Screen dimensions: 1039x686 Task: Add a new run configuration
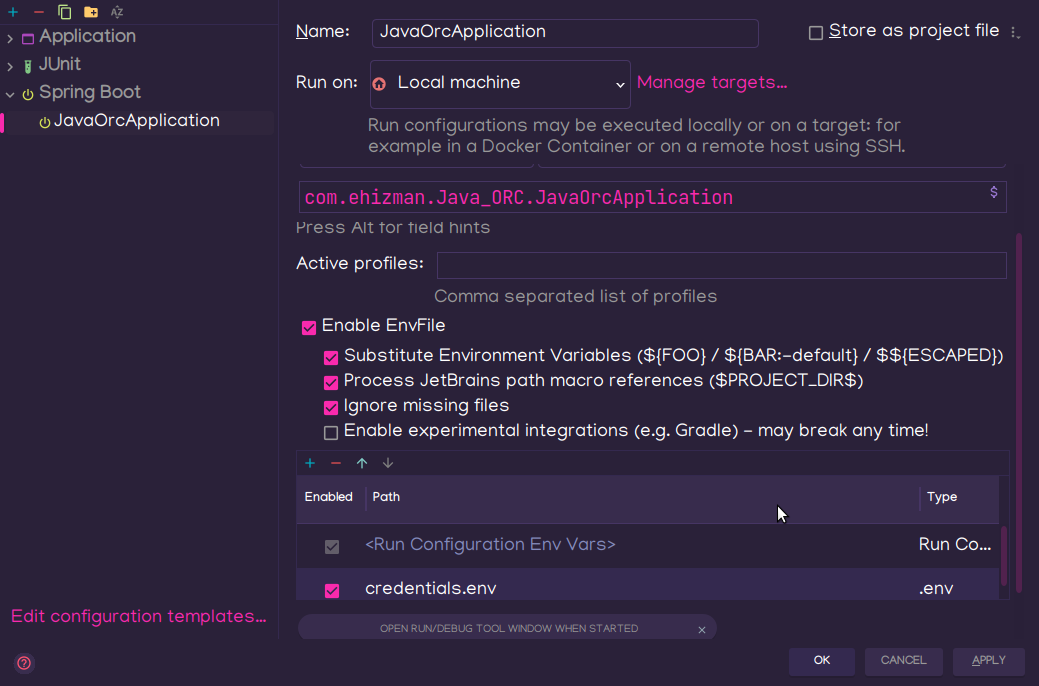tap(13, 12)
